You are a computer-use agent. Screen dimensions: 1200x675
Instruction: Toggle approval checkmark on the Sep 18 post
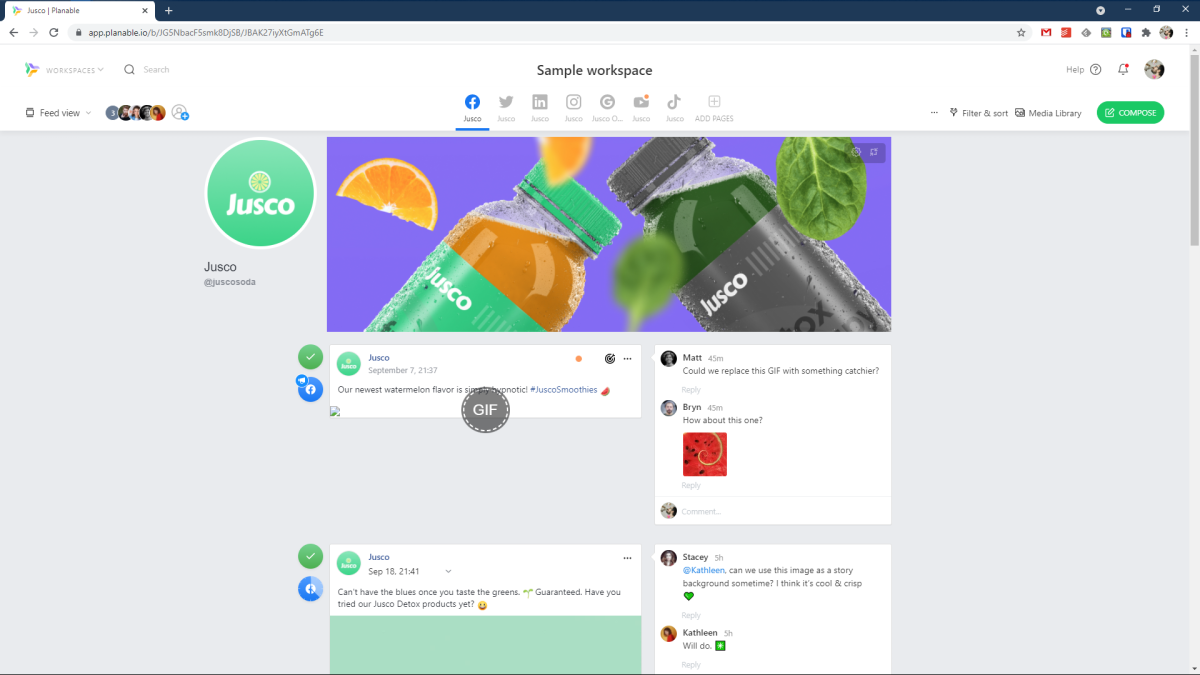(x=310, y=555)
